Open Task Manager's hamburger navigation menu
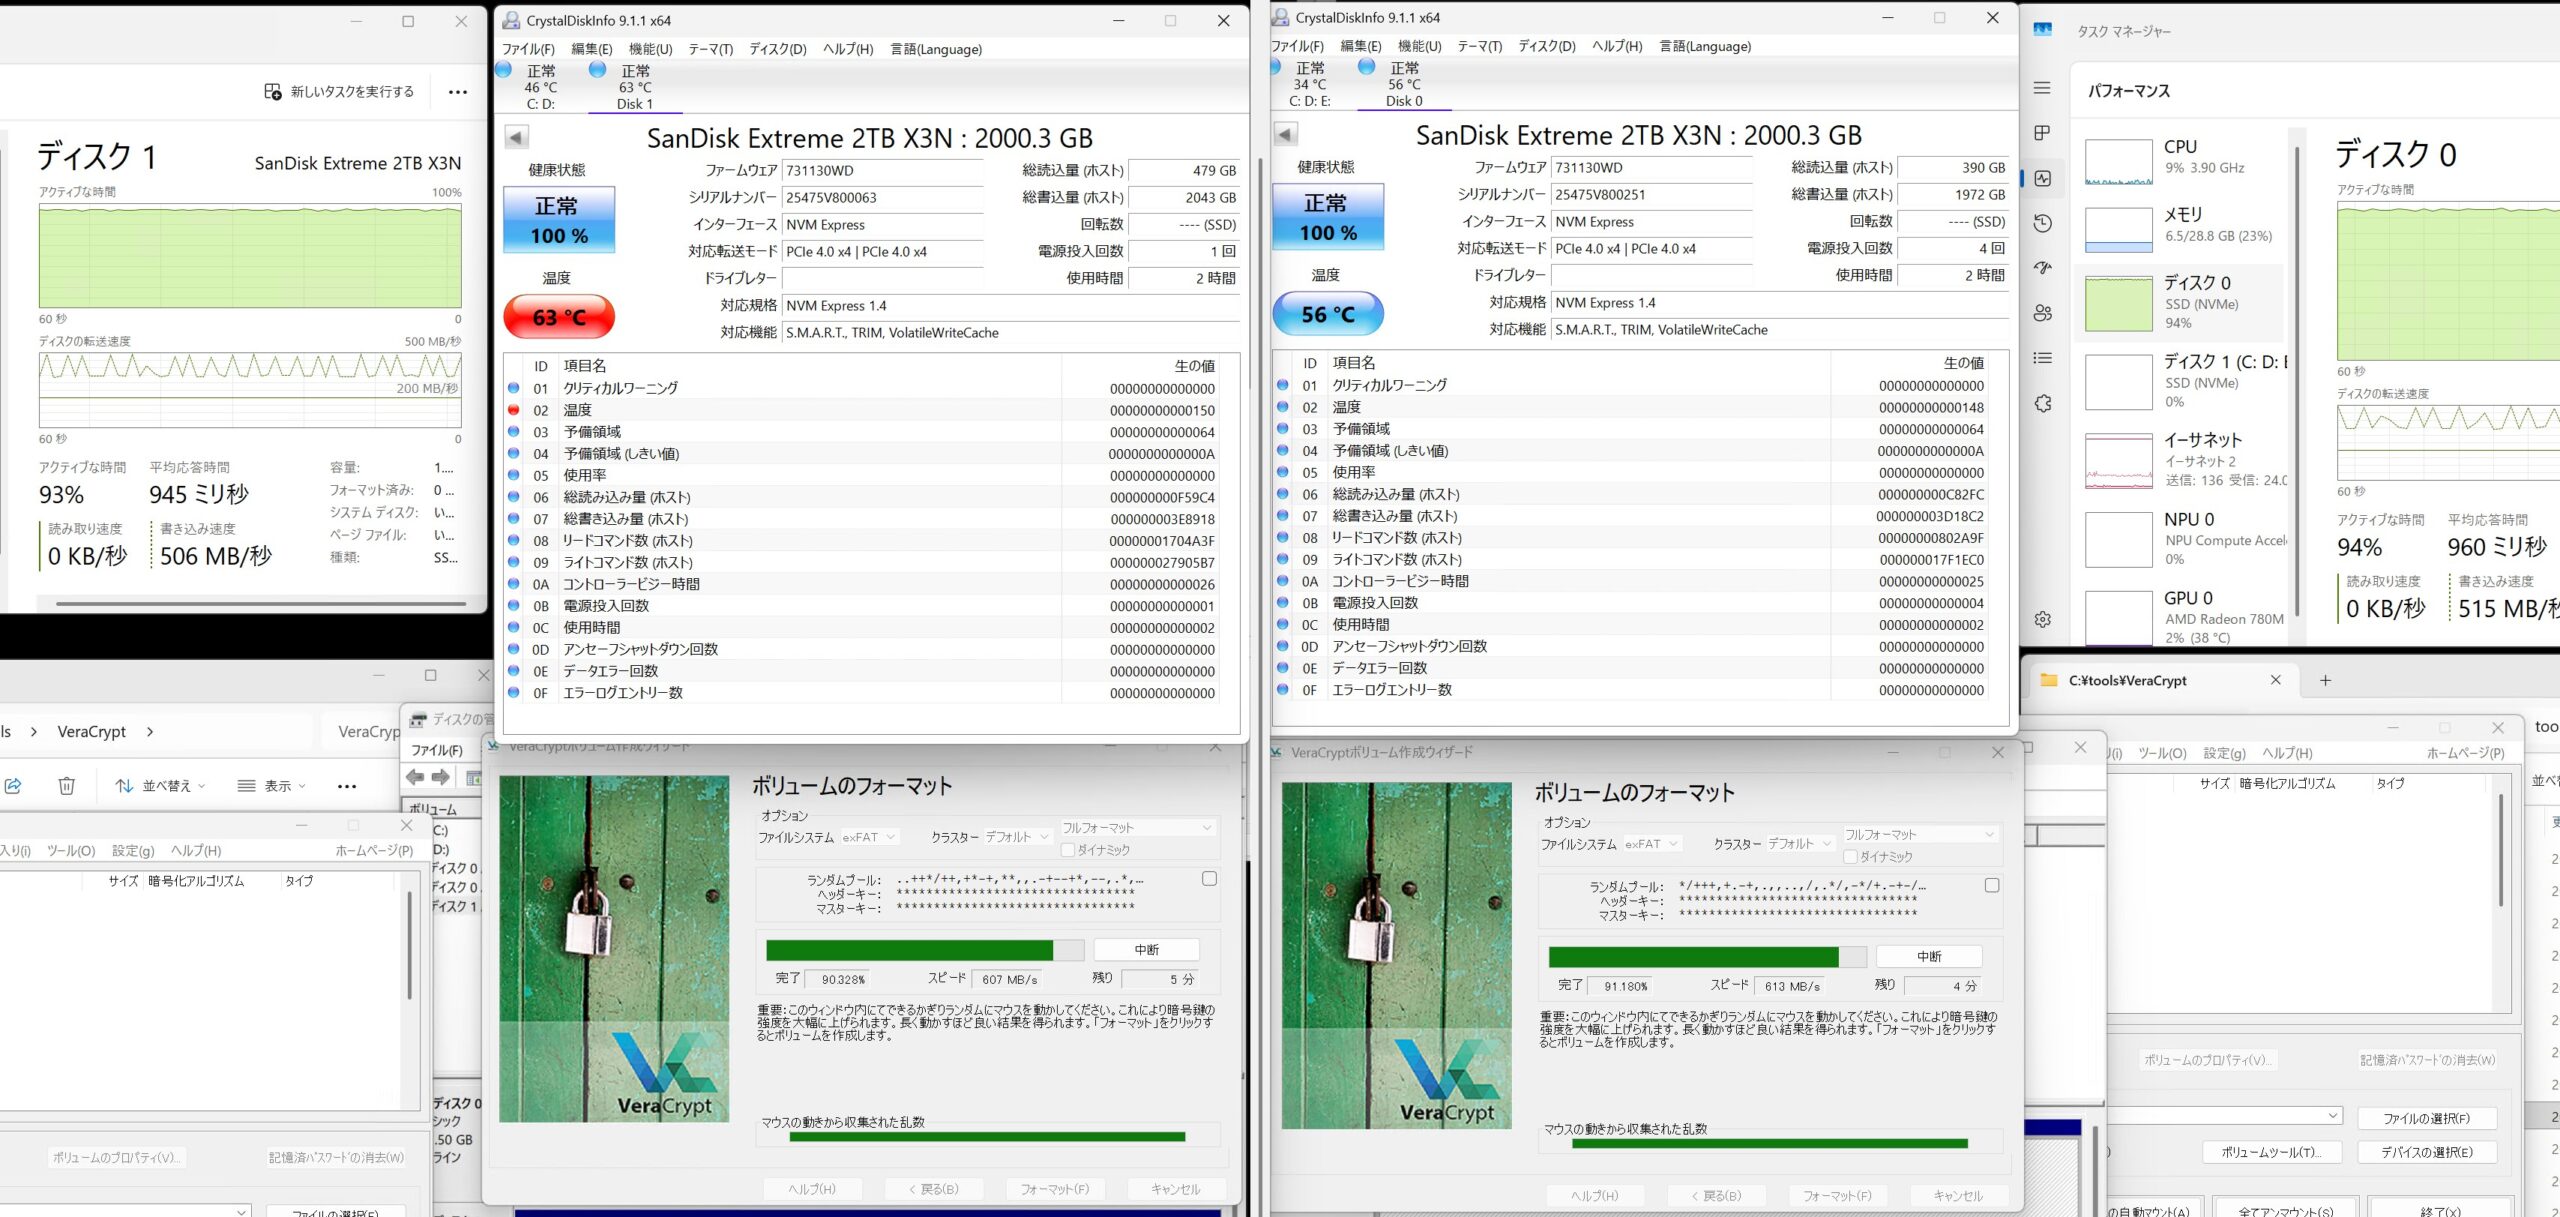The image size is (2560, 1217). [2042, 88]
